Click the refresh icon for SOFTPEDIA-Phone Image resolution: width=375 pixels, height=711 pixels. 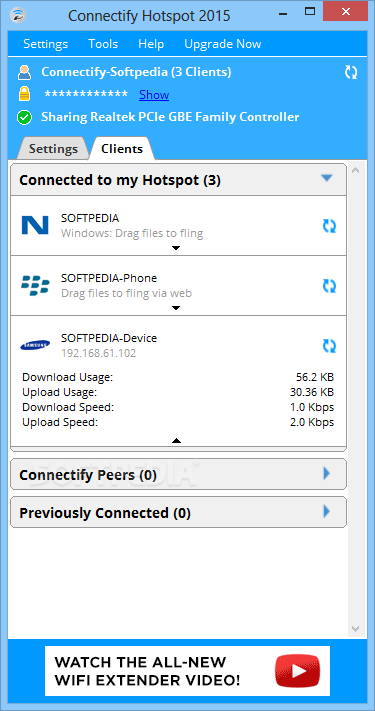[330, 286]
